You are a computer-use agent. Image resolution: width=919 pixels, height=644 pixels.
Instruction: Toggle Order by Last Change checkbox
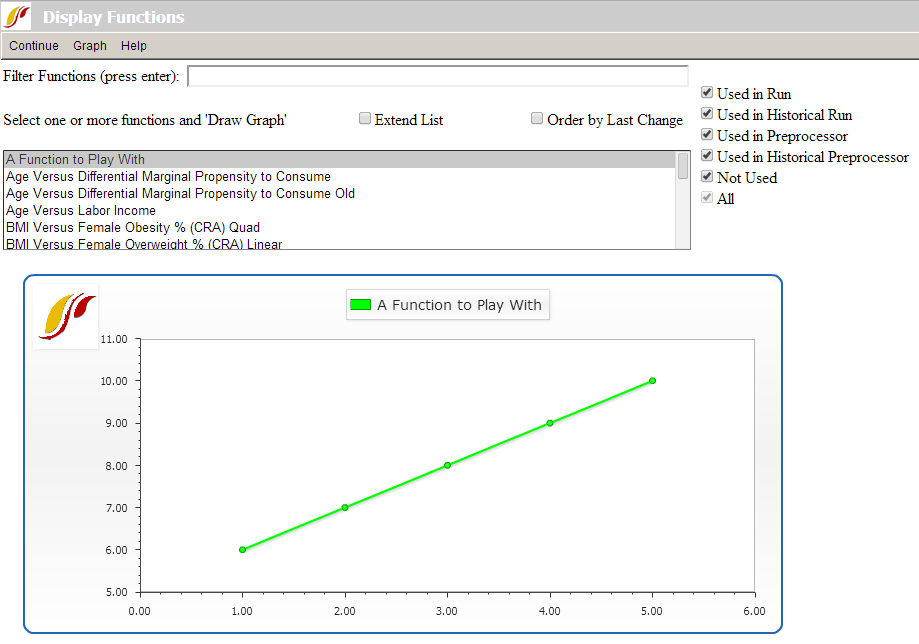[537, 119]
